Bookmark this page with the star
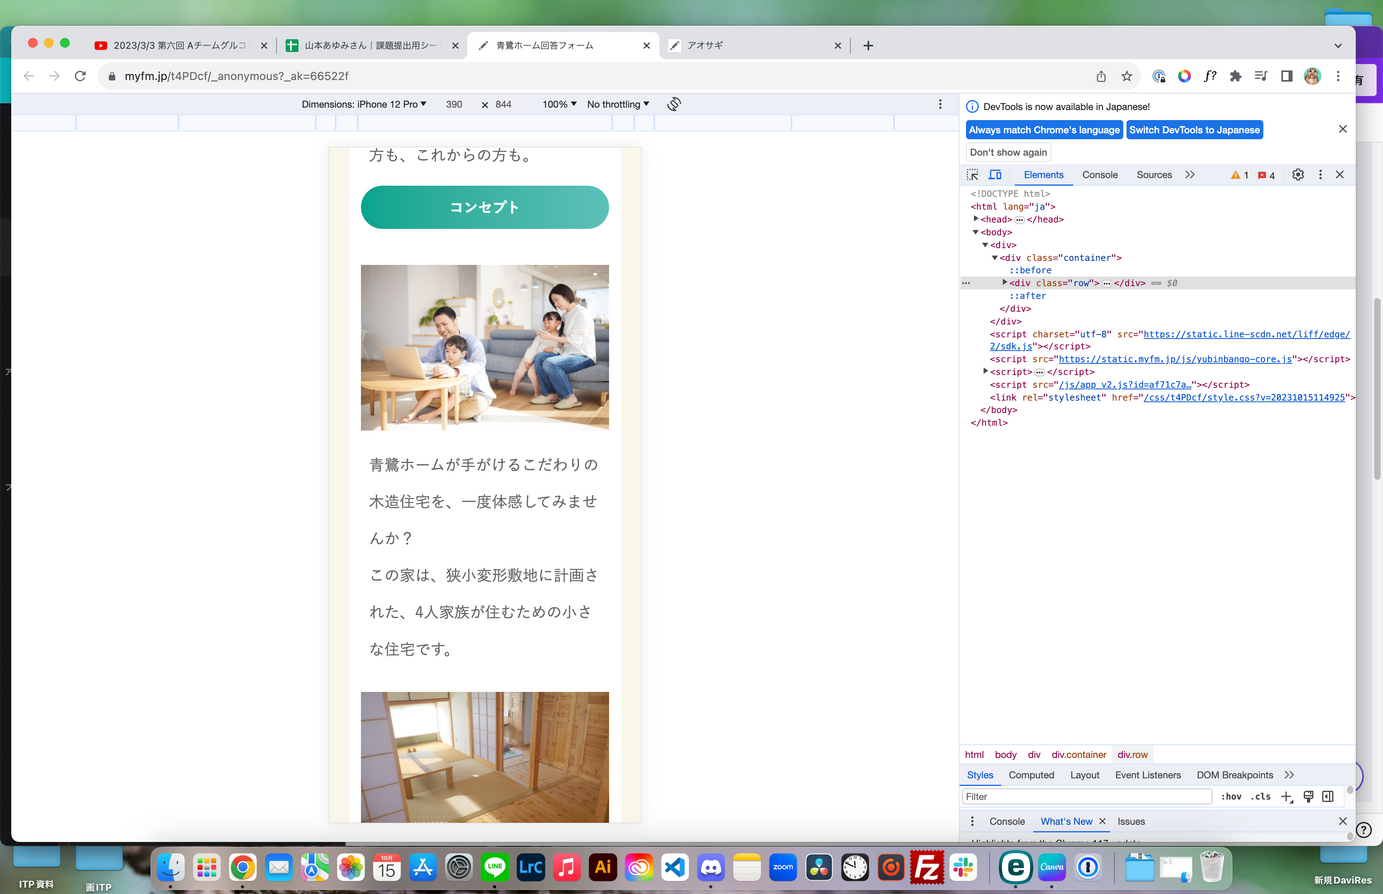Screen dimensions: 1383x894 (1127, 76)
